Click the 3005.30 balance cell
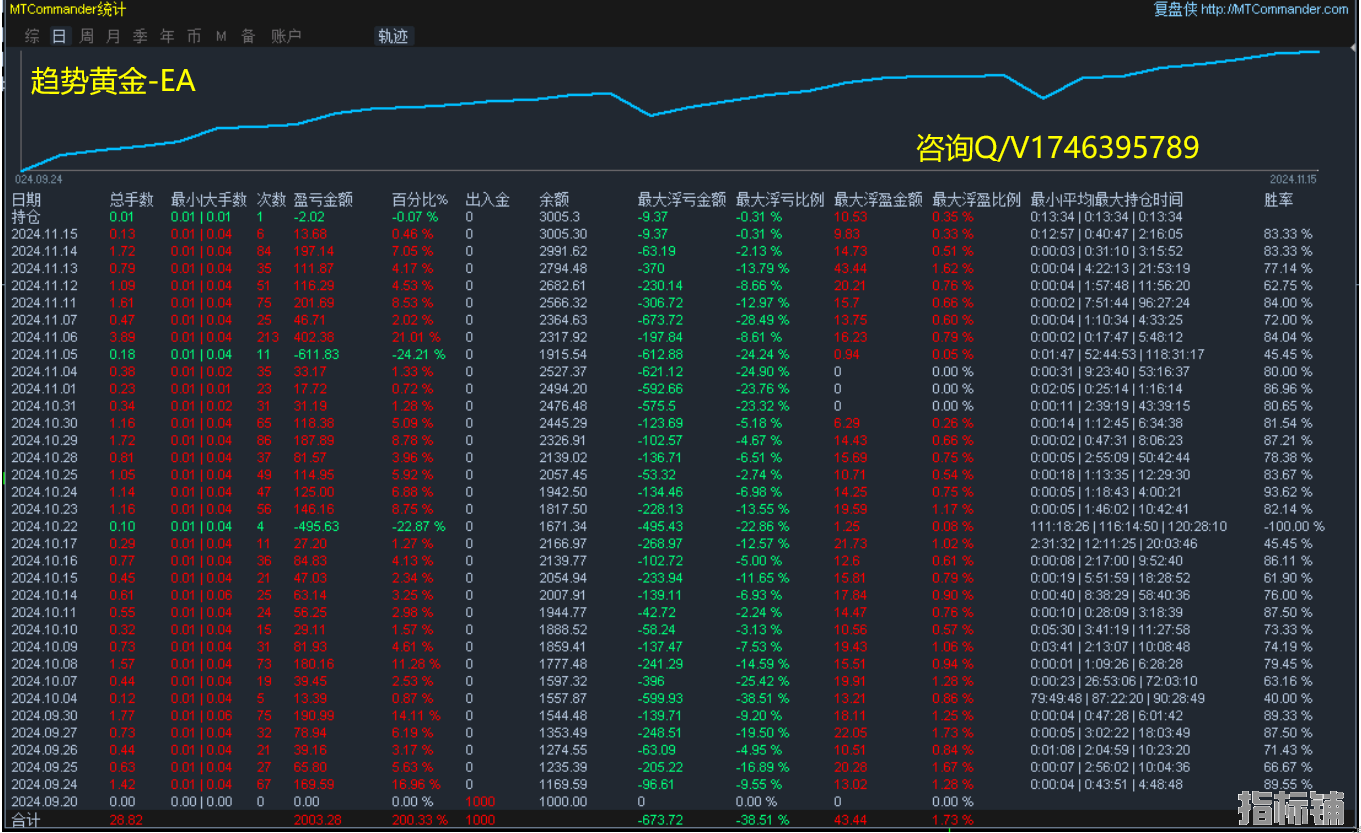The width and height of the screenshot is (1361, 833). pyautogui.click(x=563, y=234)
